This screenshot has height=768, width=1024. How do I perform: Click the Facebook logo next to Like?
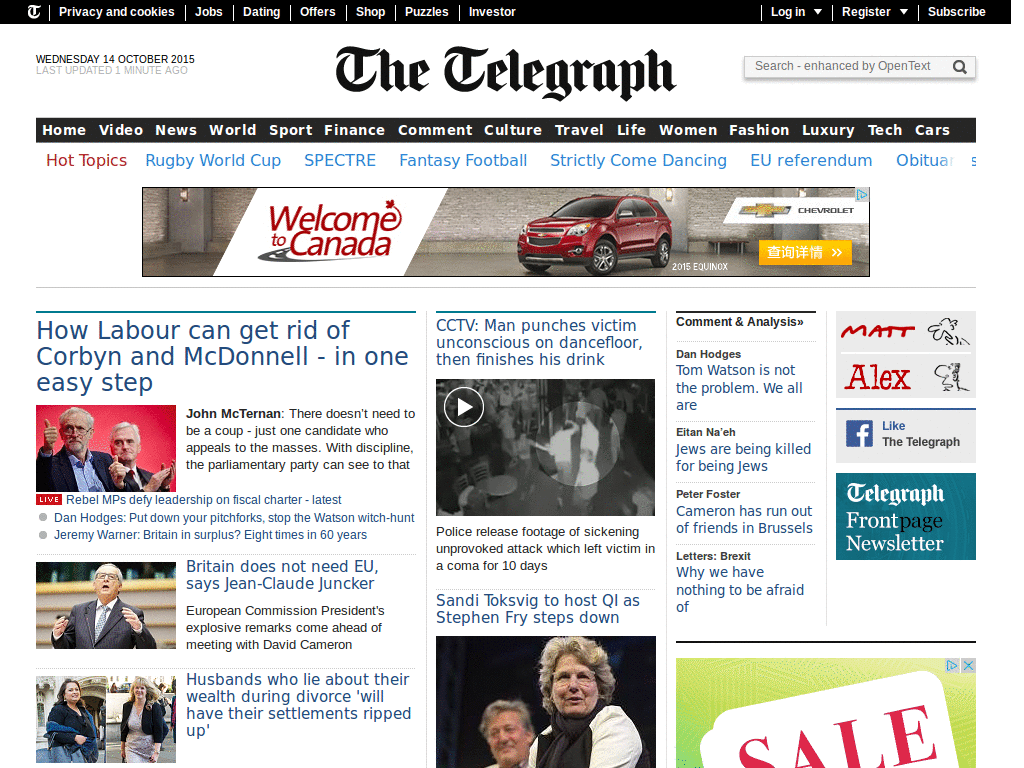pos(861,434)
